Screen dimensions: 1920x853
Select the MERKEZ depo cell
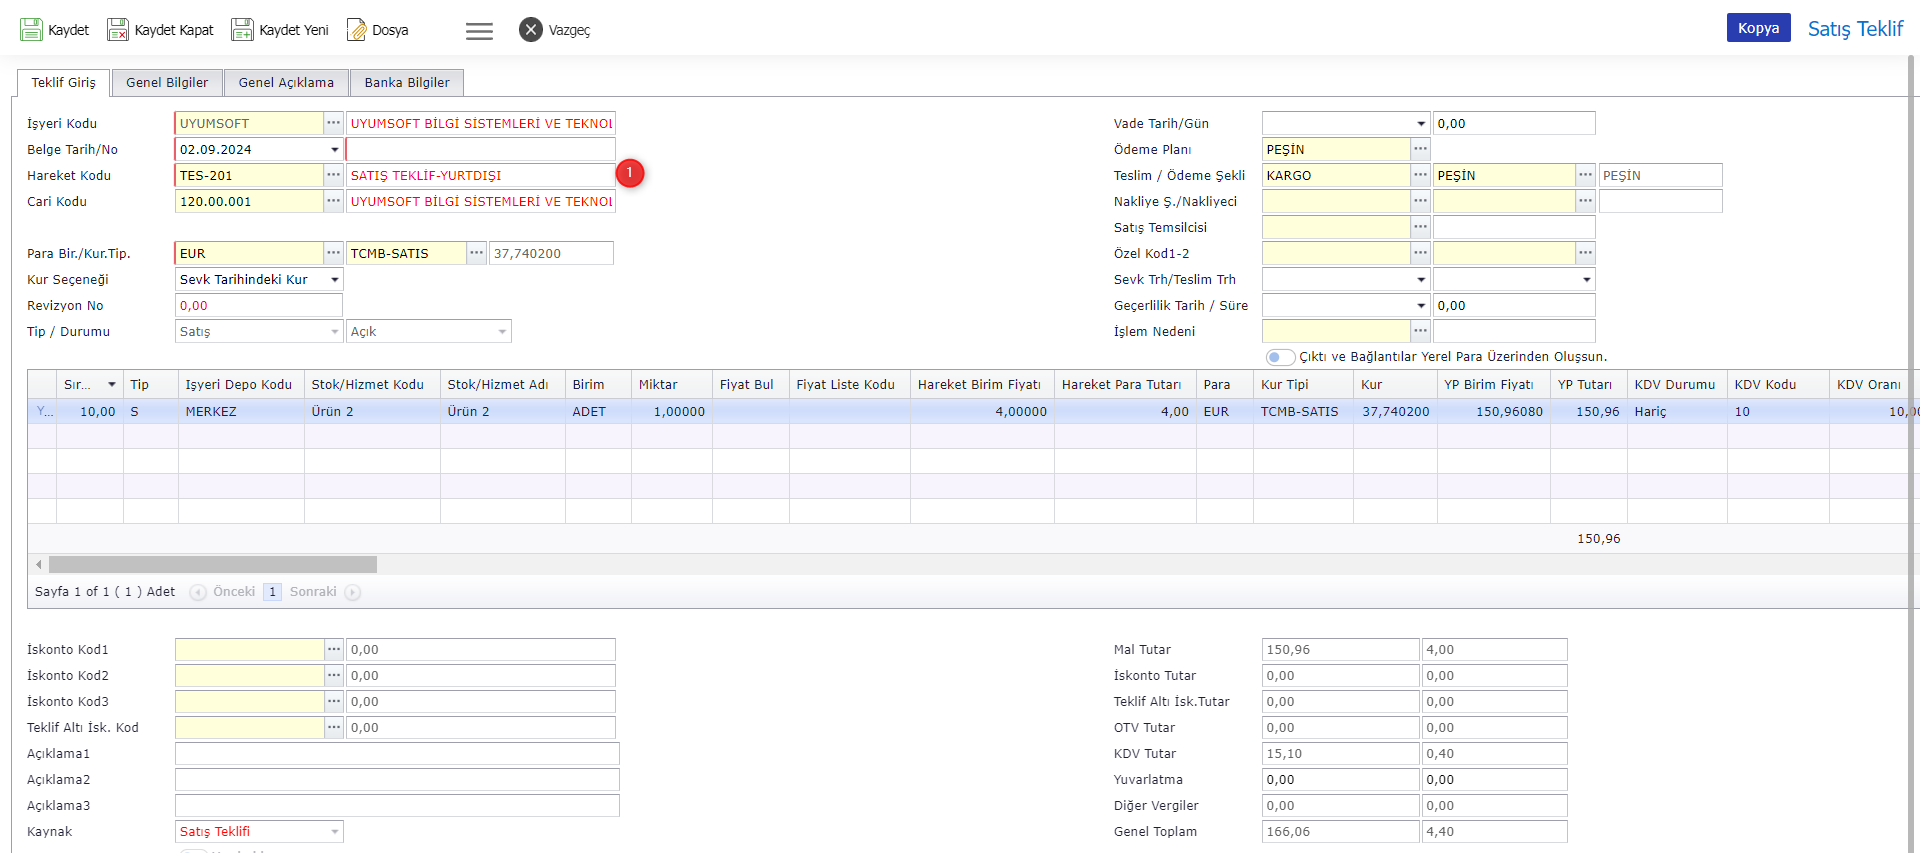[241, 411]
